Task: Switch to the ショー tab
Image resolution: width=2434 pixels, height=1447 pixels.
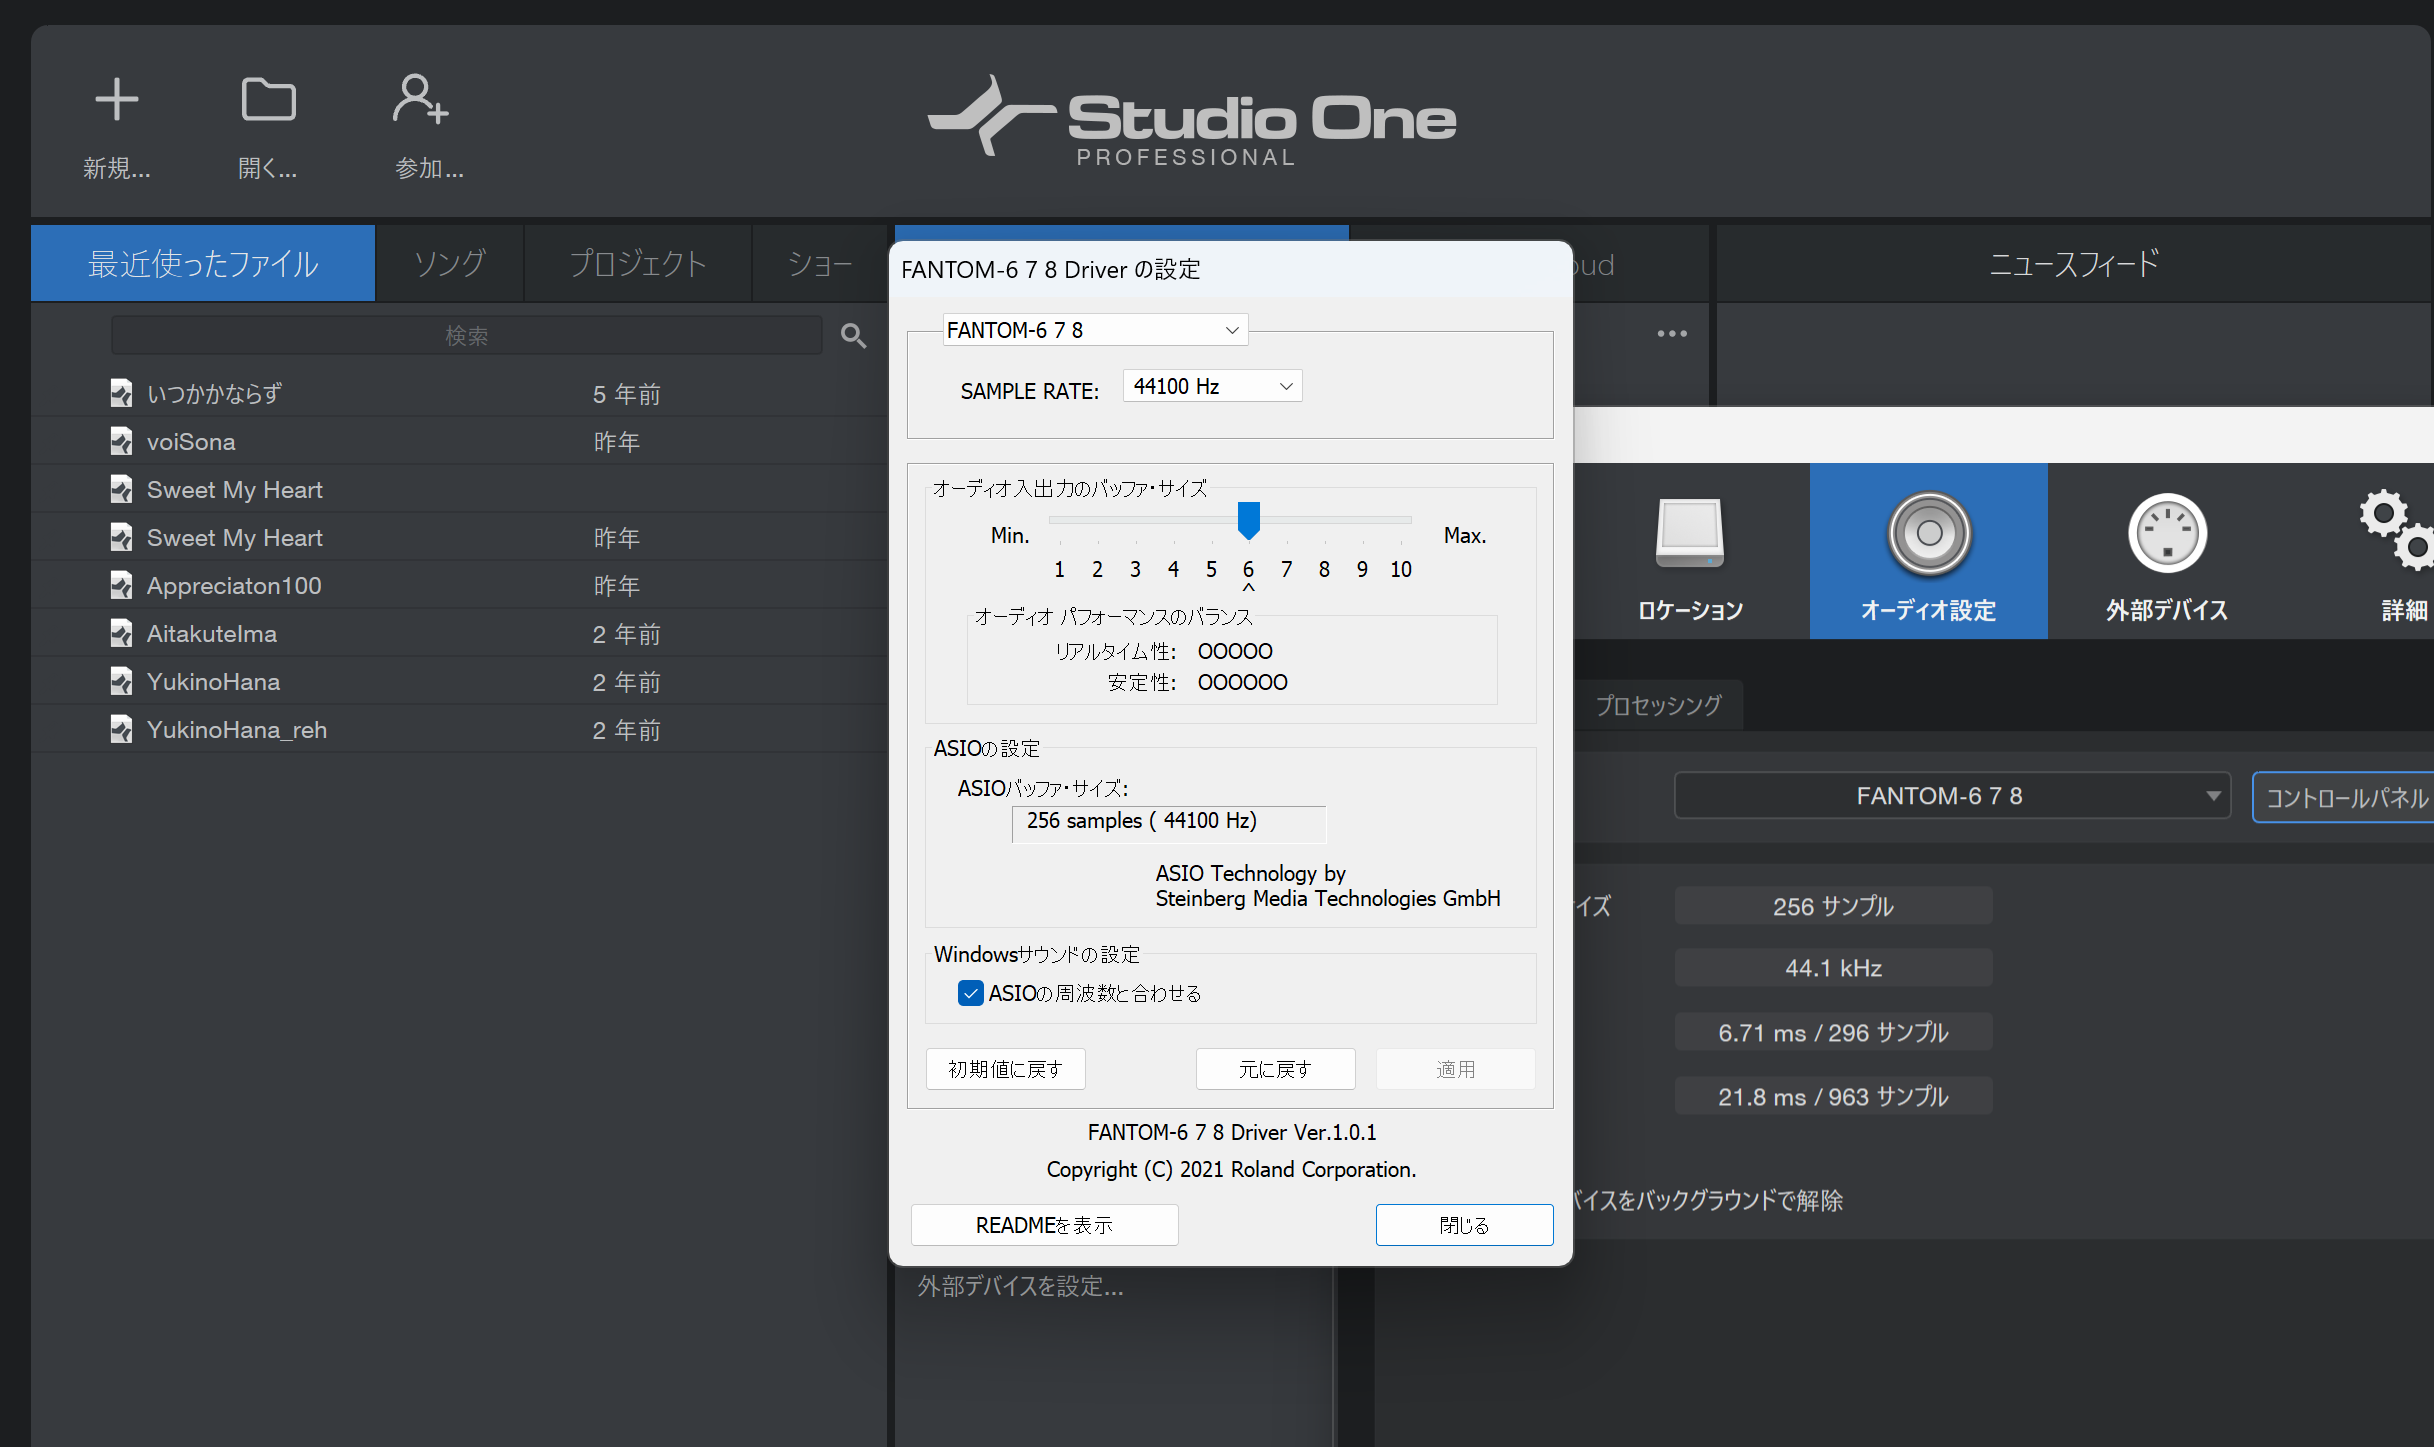Action: click(x=820, y=264)
